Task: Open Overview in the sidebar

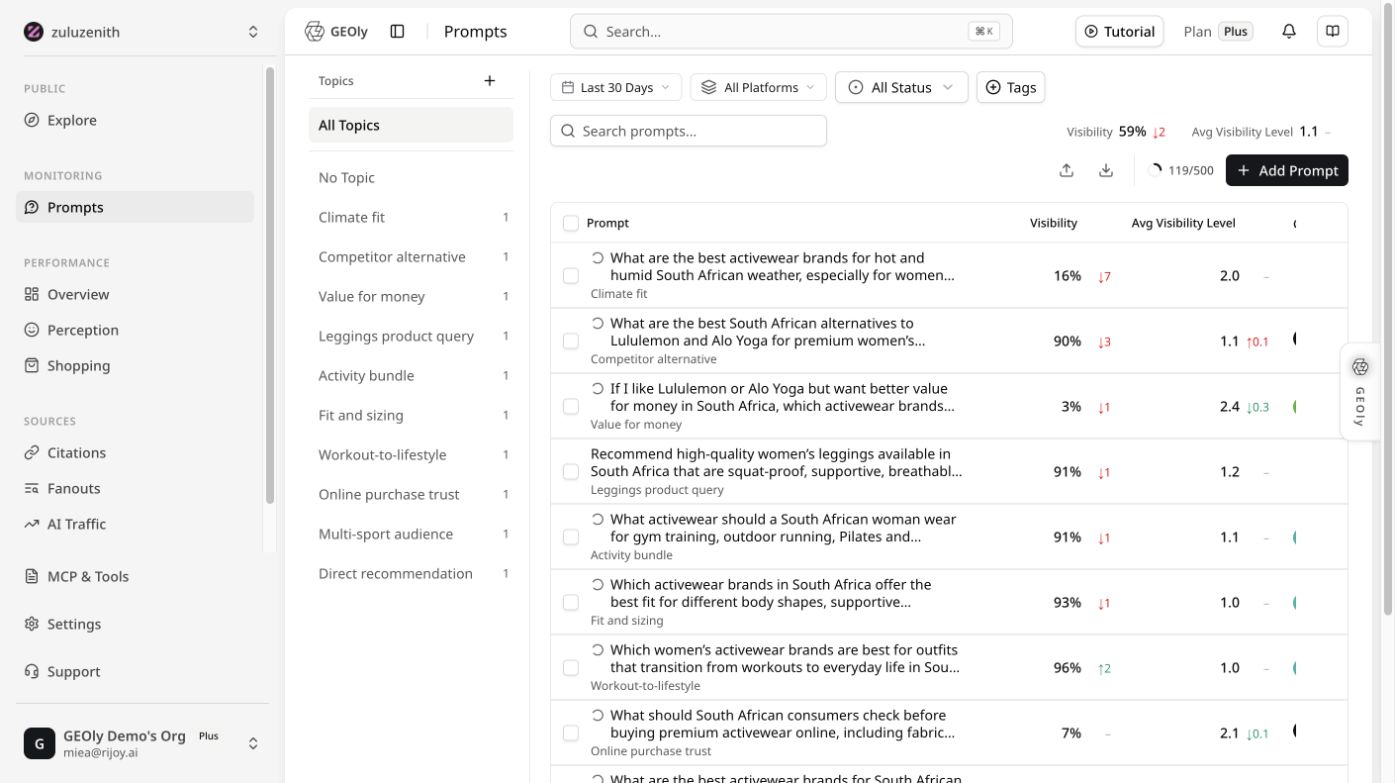Action: pos(135,294)
